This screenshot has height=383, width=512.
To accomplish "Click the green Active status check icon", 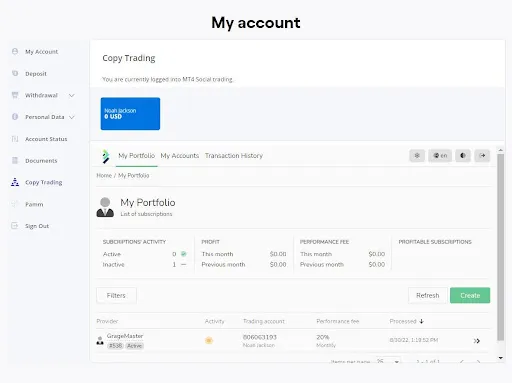I will (183, 254).
